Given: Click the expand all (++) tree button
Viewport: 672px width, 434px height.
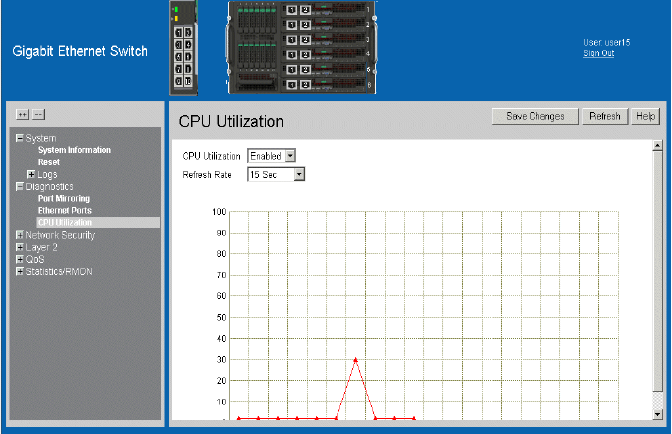Looking at the screenshot, I should pyautogui.click(x=23, y=115).
